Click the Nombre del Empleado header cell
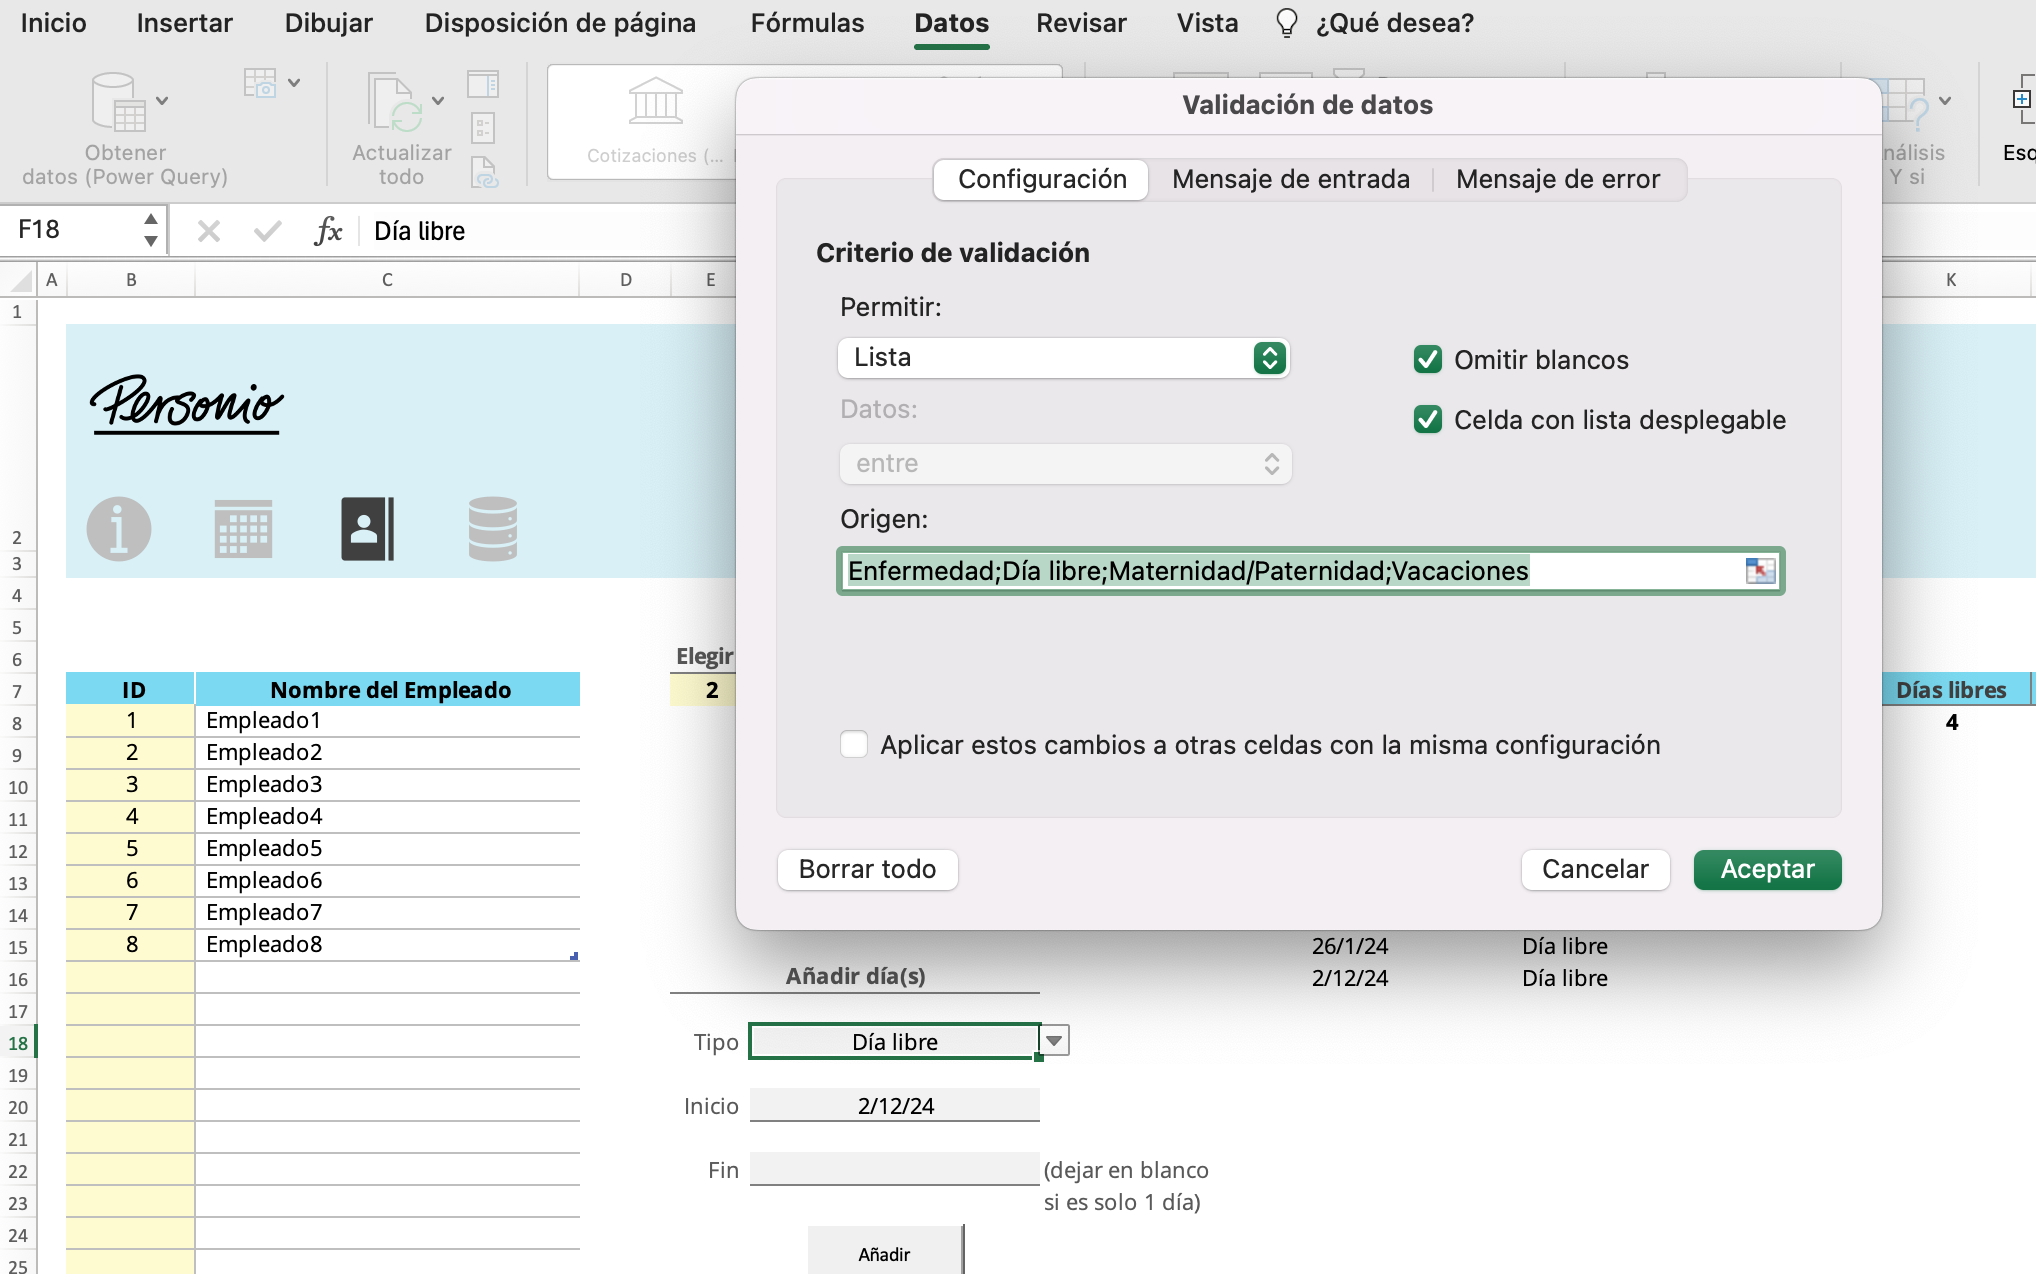 point(388,689)
